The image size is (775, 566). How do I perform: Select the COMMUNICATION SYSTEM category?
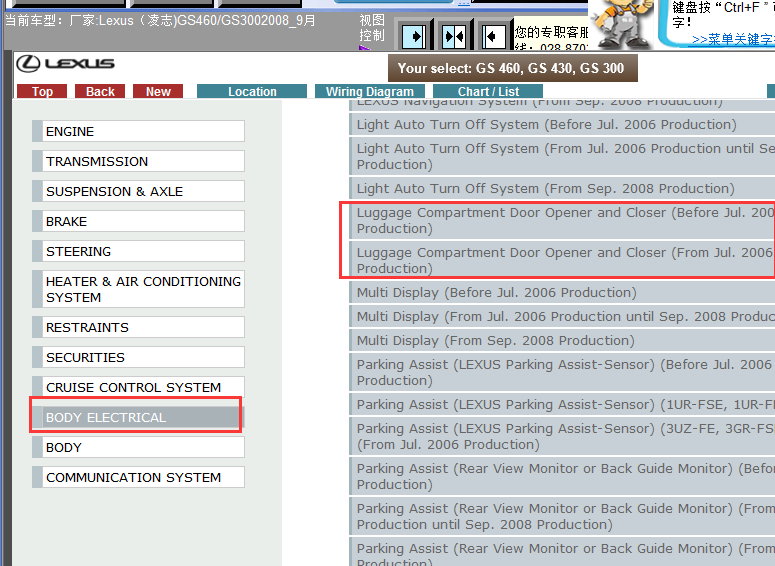pyautogui.click(x=138, y=478)
